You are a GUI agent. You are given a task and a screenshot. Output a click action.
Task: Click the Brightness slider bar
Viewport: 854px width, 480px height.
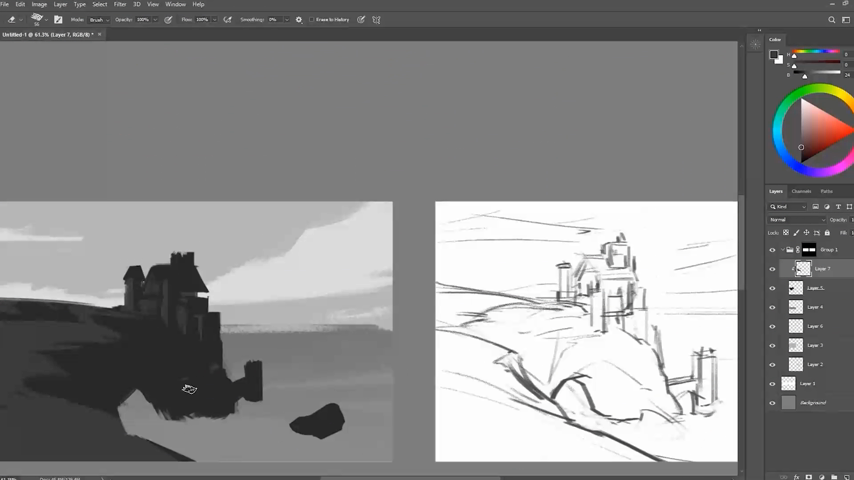click(x=816, y=72)
